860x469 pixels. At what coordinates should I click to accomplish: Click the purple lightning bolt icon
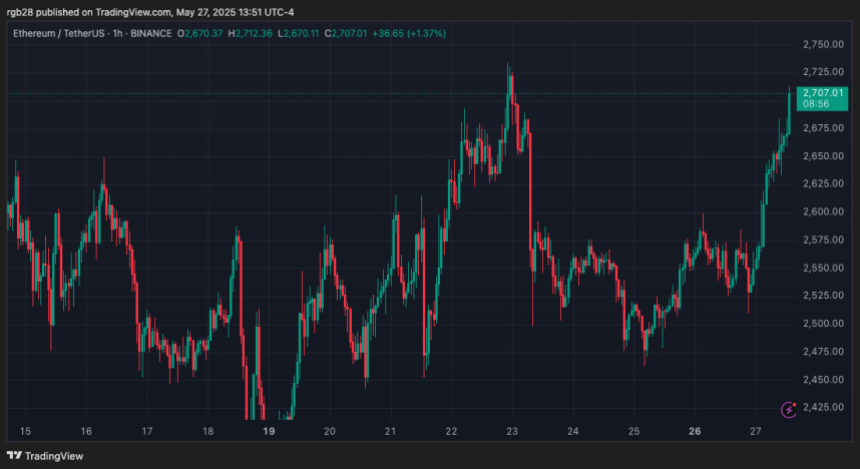(790, 408)
